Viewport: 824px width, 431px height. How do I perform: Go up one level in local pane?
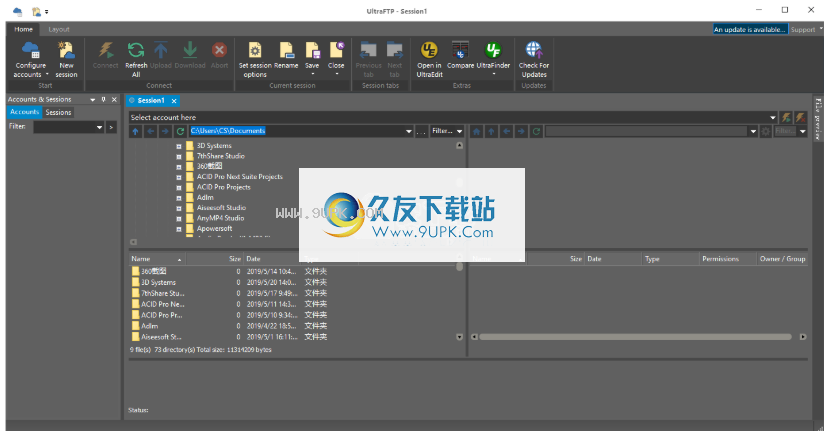tap(136, 131)
